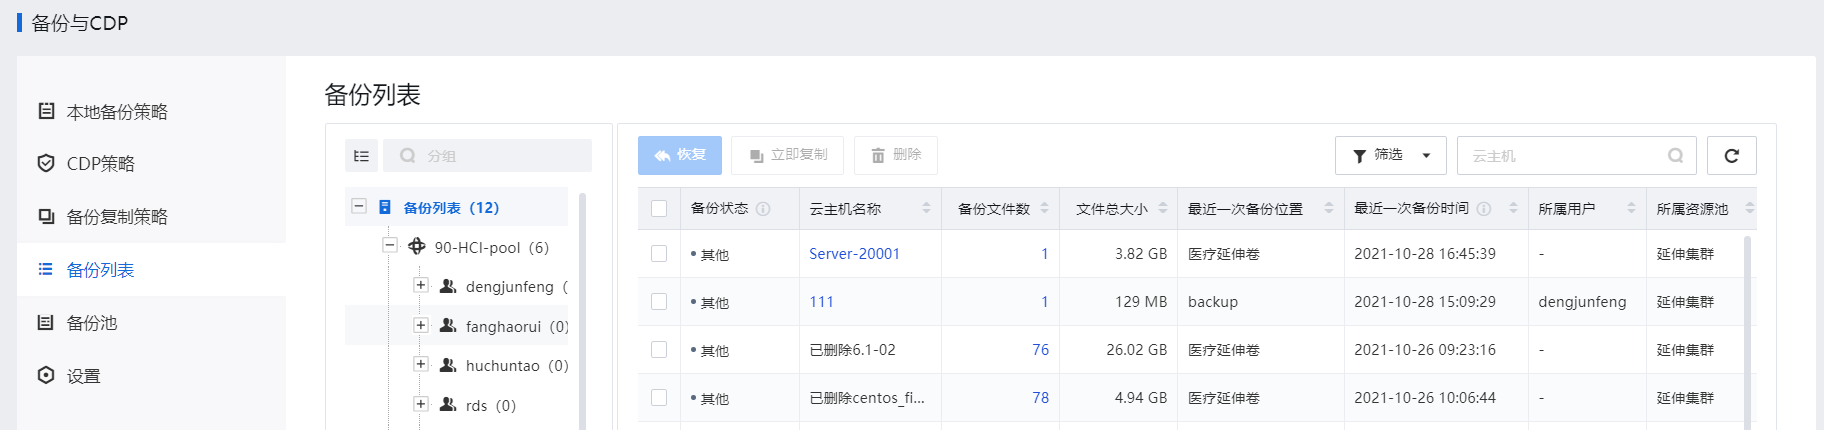1824x430 pixels.
Task: Open the 筛选 filter dropdown
Action: pos(1390,156)
